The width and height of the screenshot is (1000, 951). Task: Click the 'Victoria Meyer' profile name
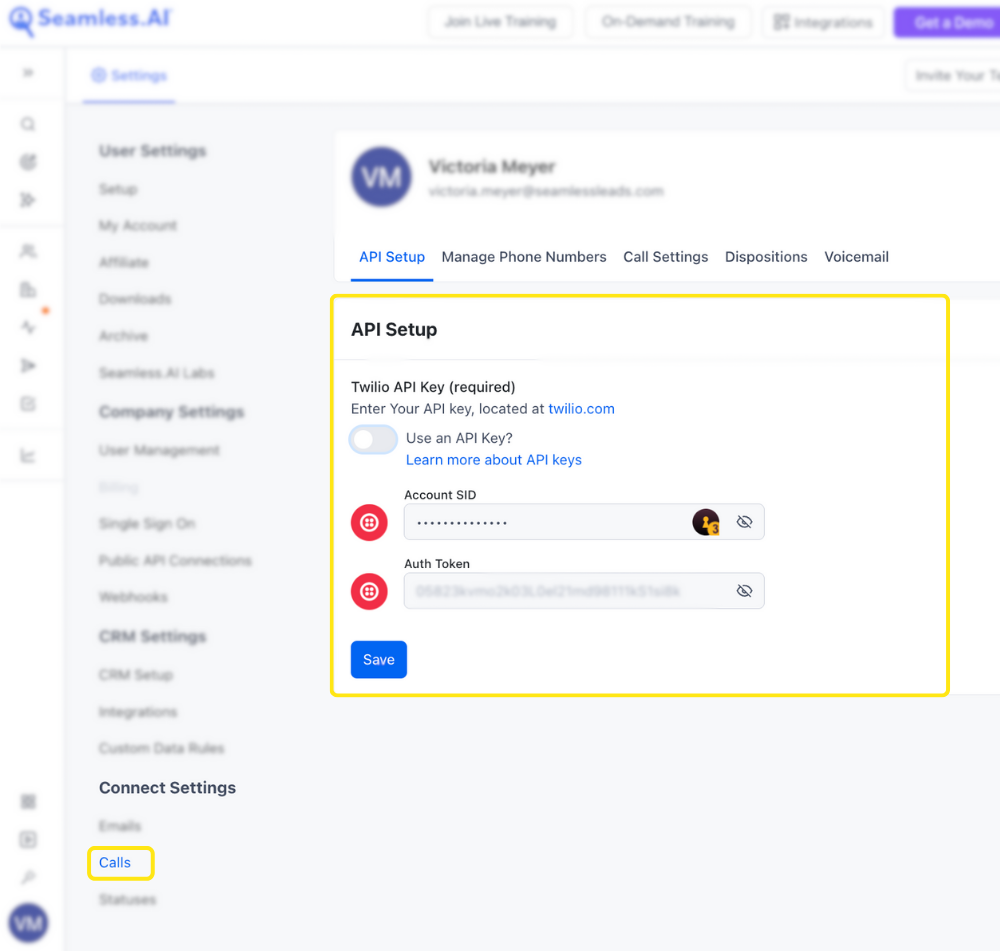[x=491, y=167]
